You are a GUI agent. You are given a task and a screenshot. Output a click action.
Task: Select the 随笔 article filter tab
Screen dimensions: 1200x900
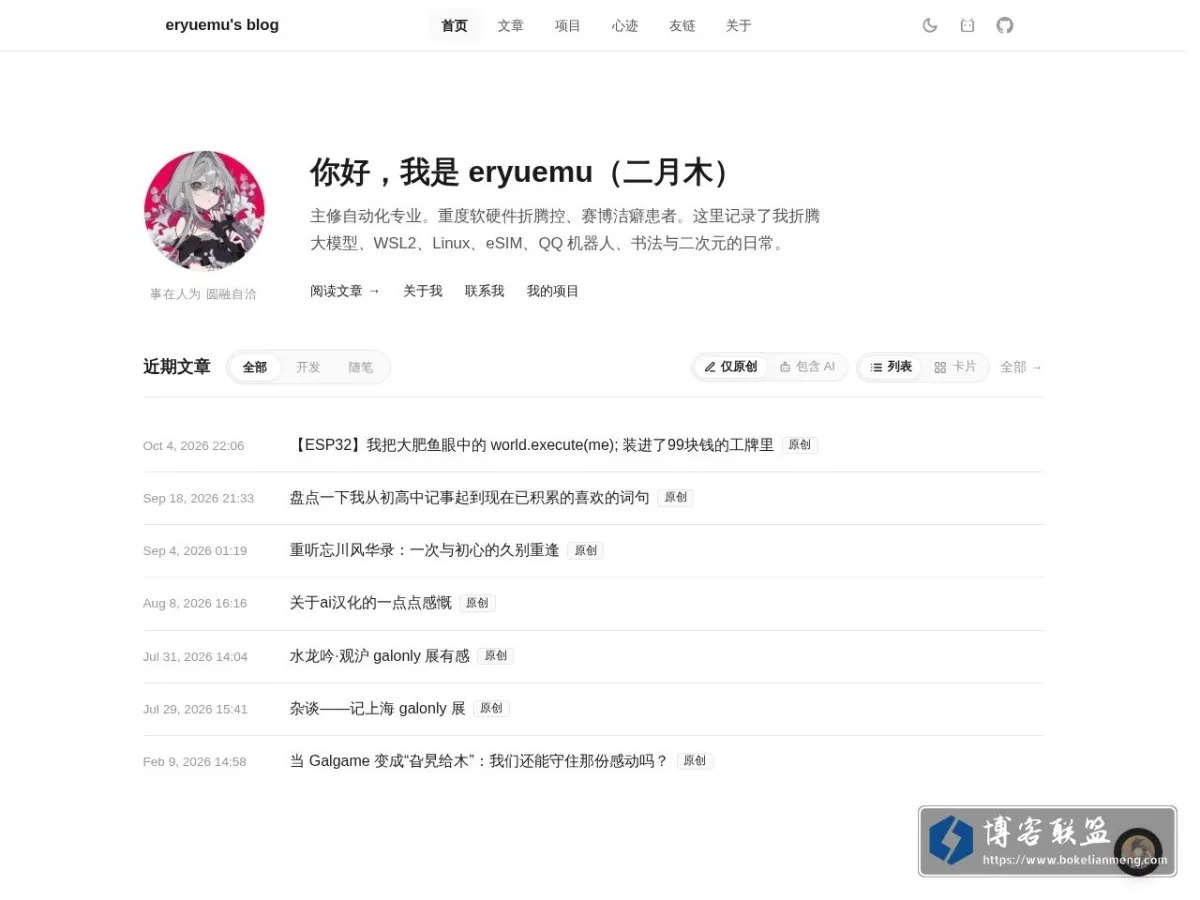(x=361, y=367)
